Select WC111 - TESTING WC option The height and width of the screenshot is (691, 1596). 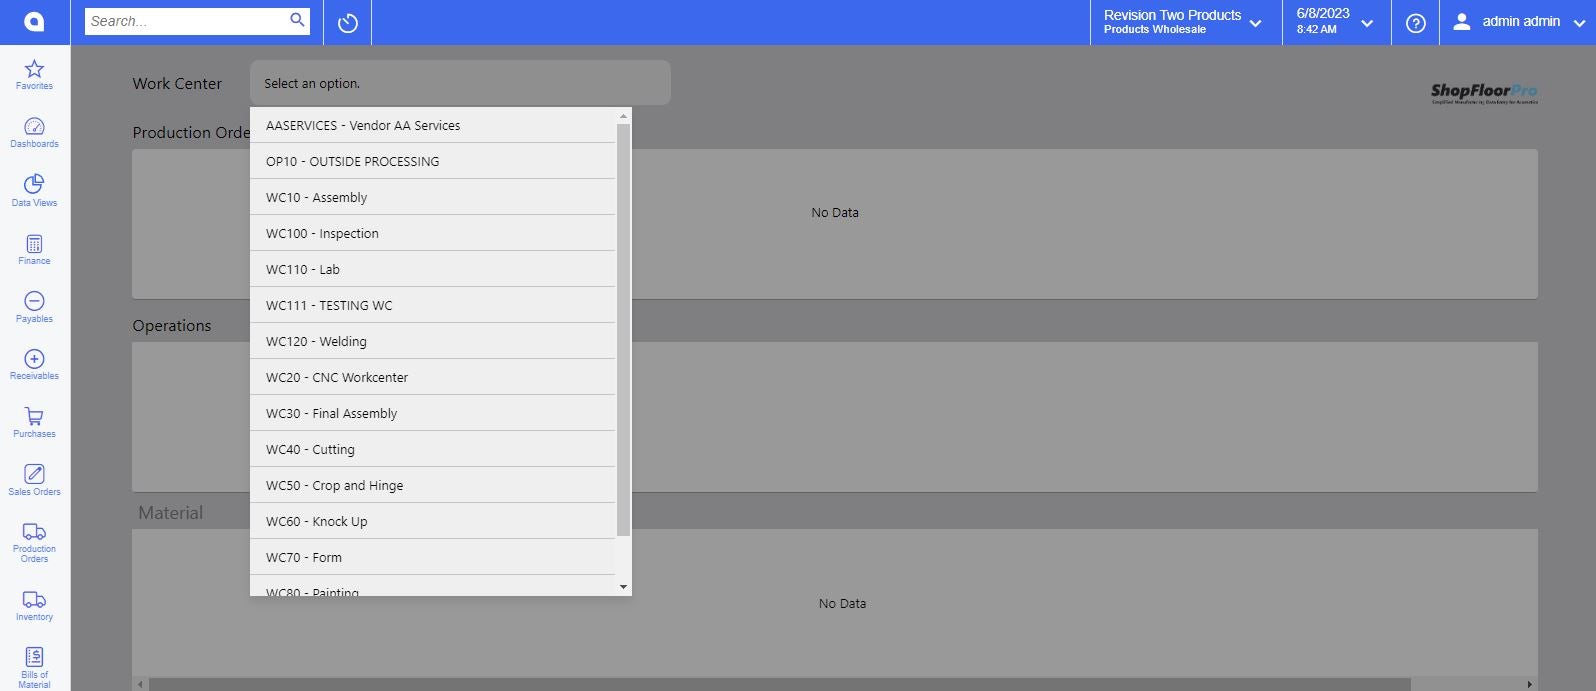[x=433, y=305]
